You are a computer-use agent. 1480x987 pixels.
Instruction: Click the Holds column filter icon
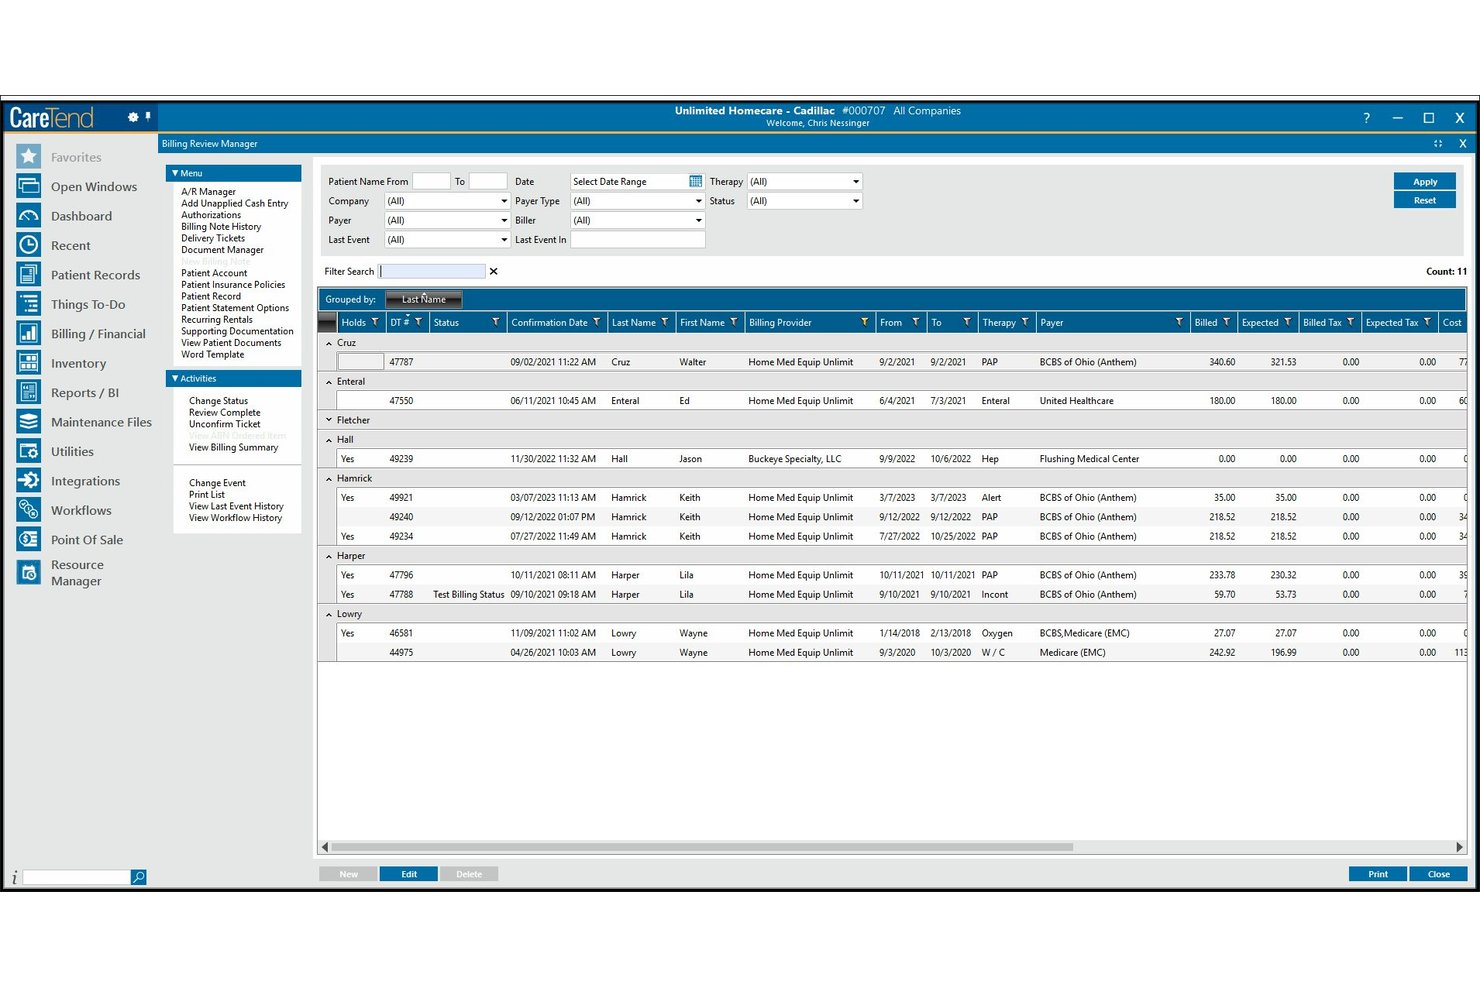pyautogui.click(x=375, y=322)
